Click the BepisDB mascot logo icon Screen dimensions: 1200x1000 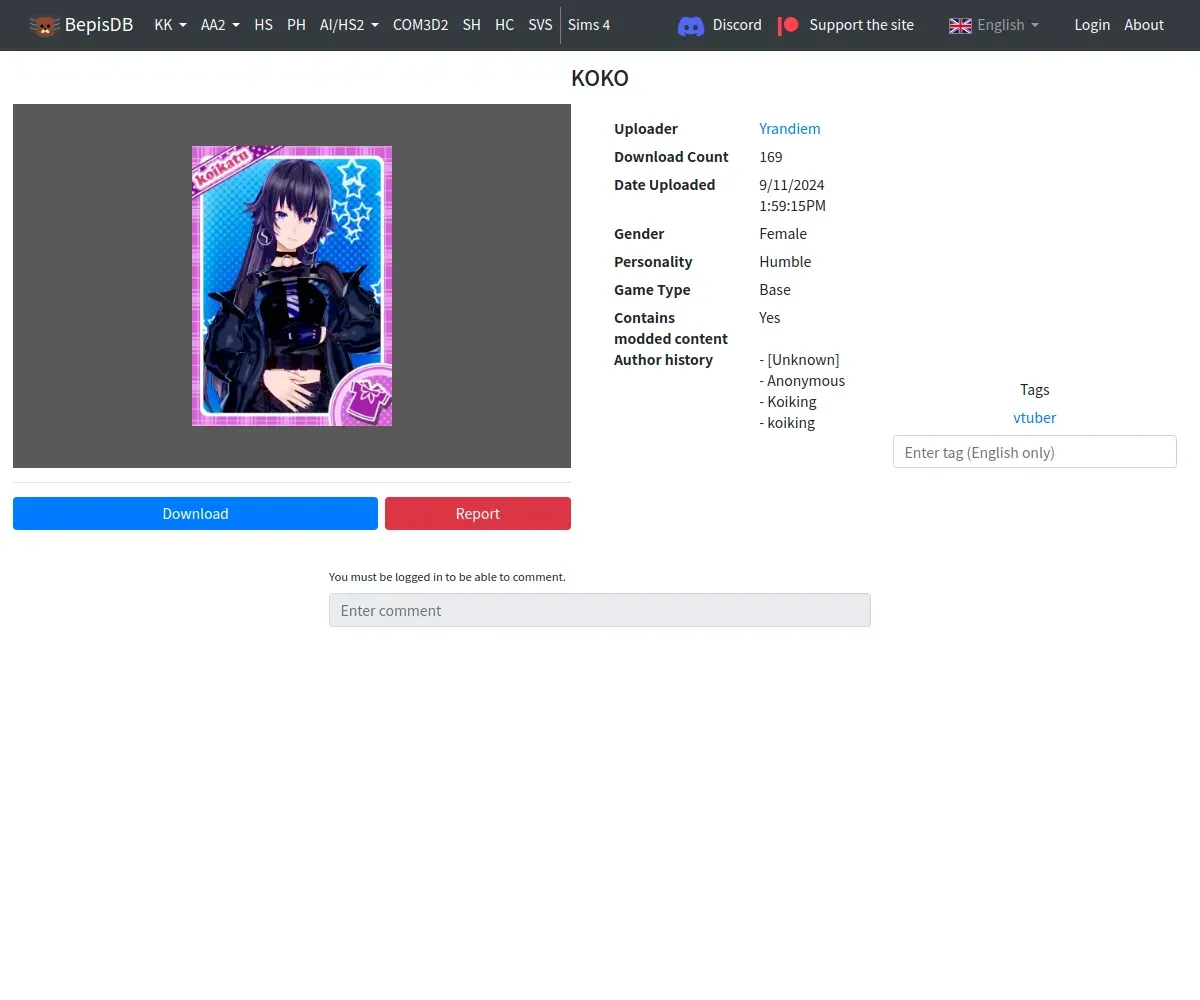point(44,25)
